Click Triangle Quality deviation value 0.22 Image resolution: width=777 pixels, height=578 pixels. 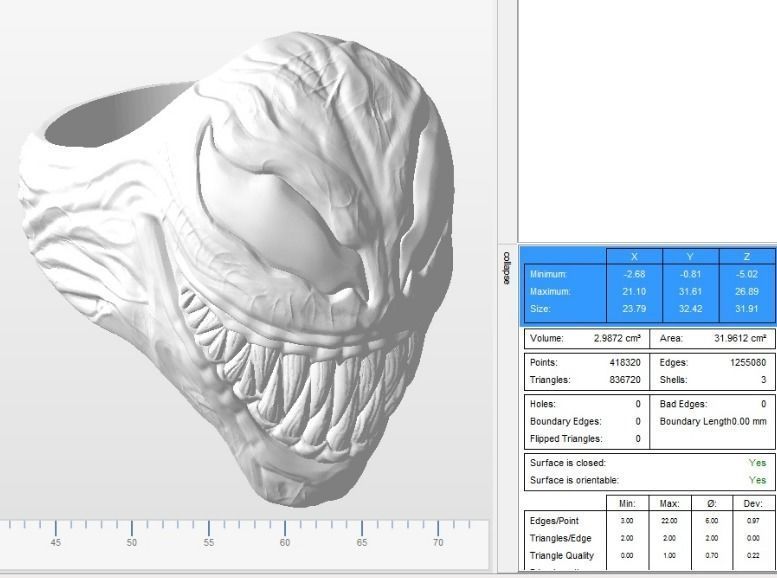click(753, 556)
